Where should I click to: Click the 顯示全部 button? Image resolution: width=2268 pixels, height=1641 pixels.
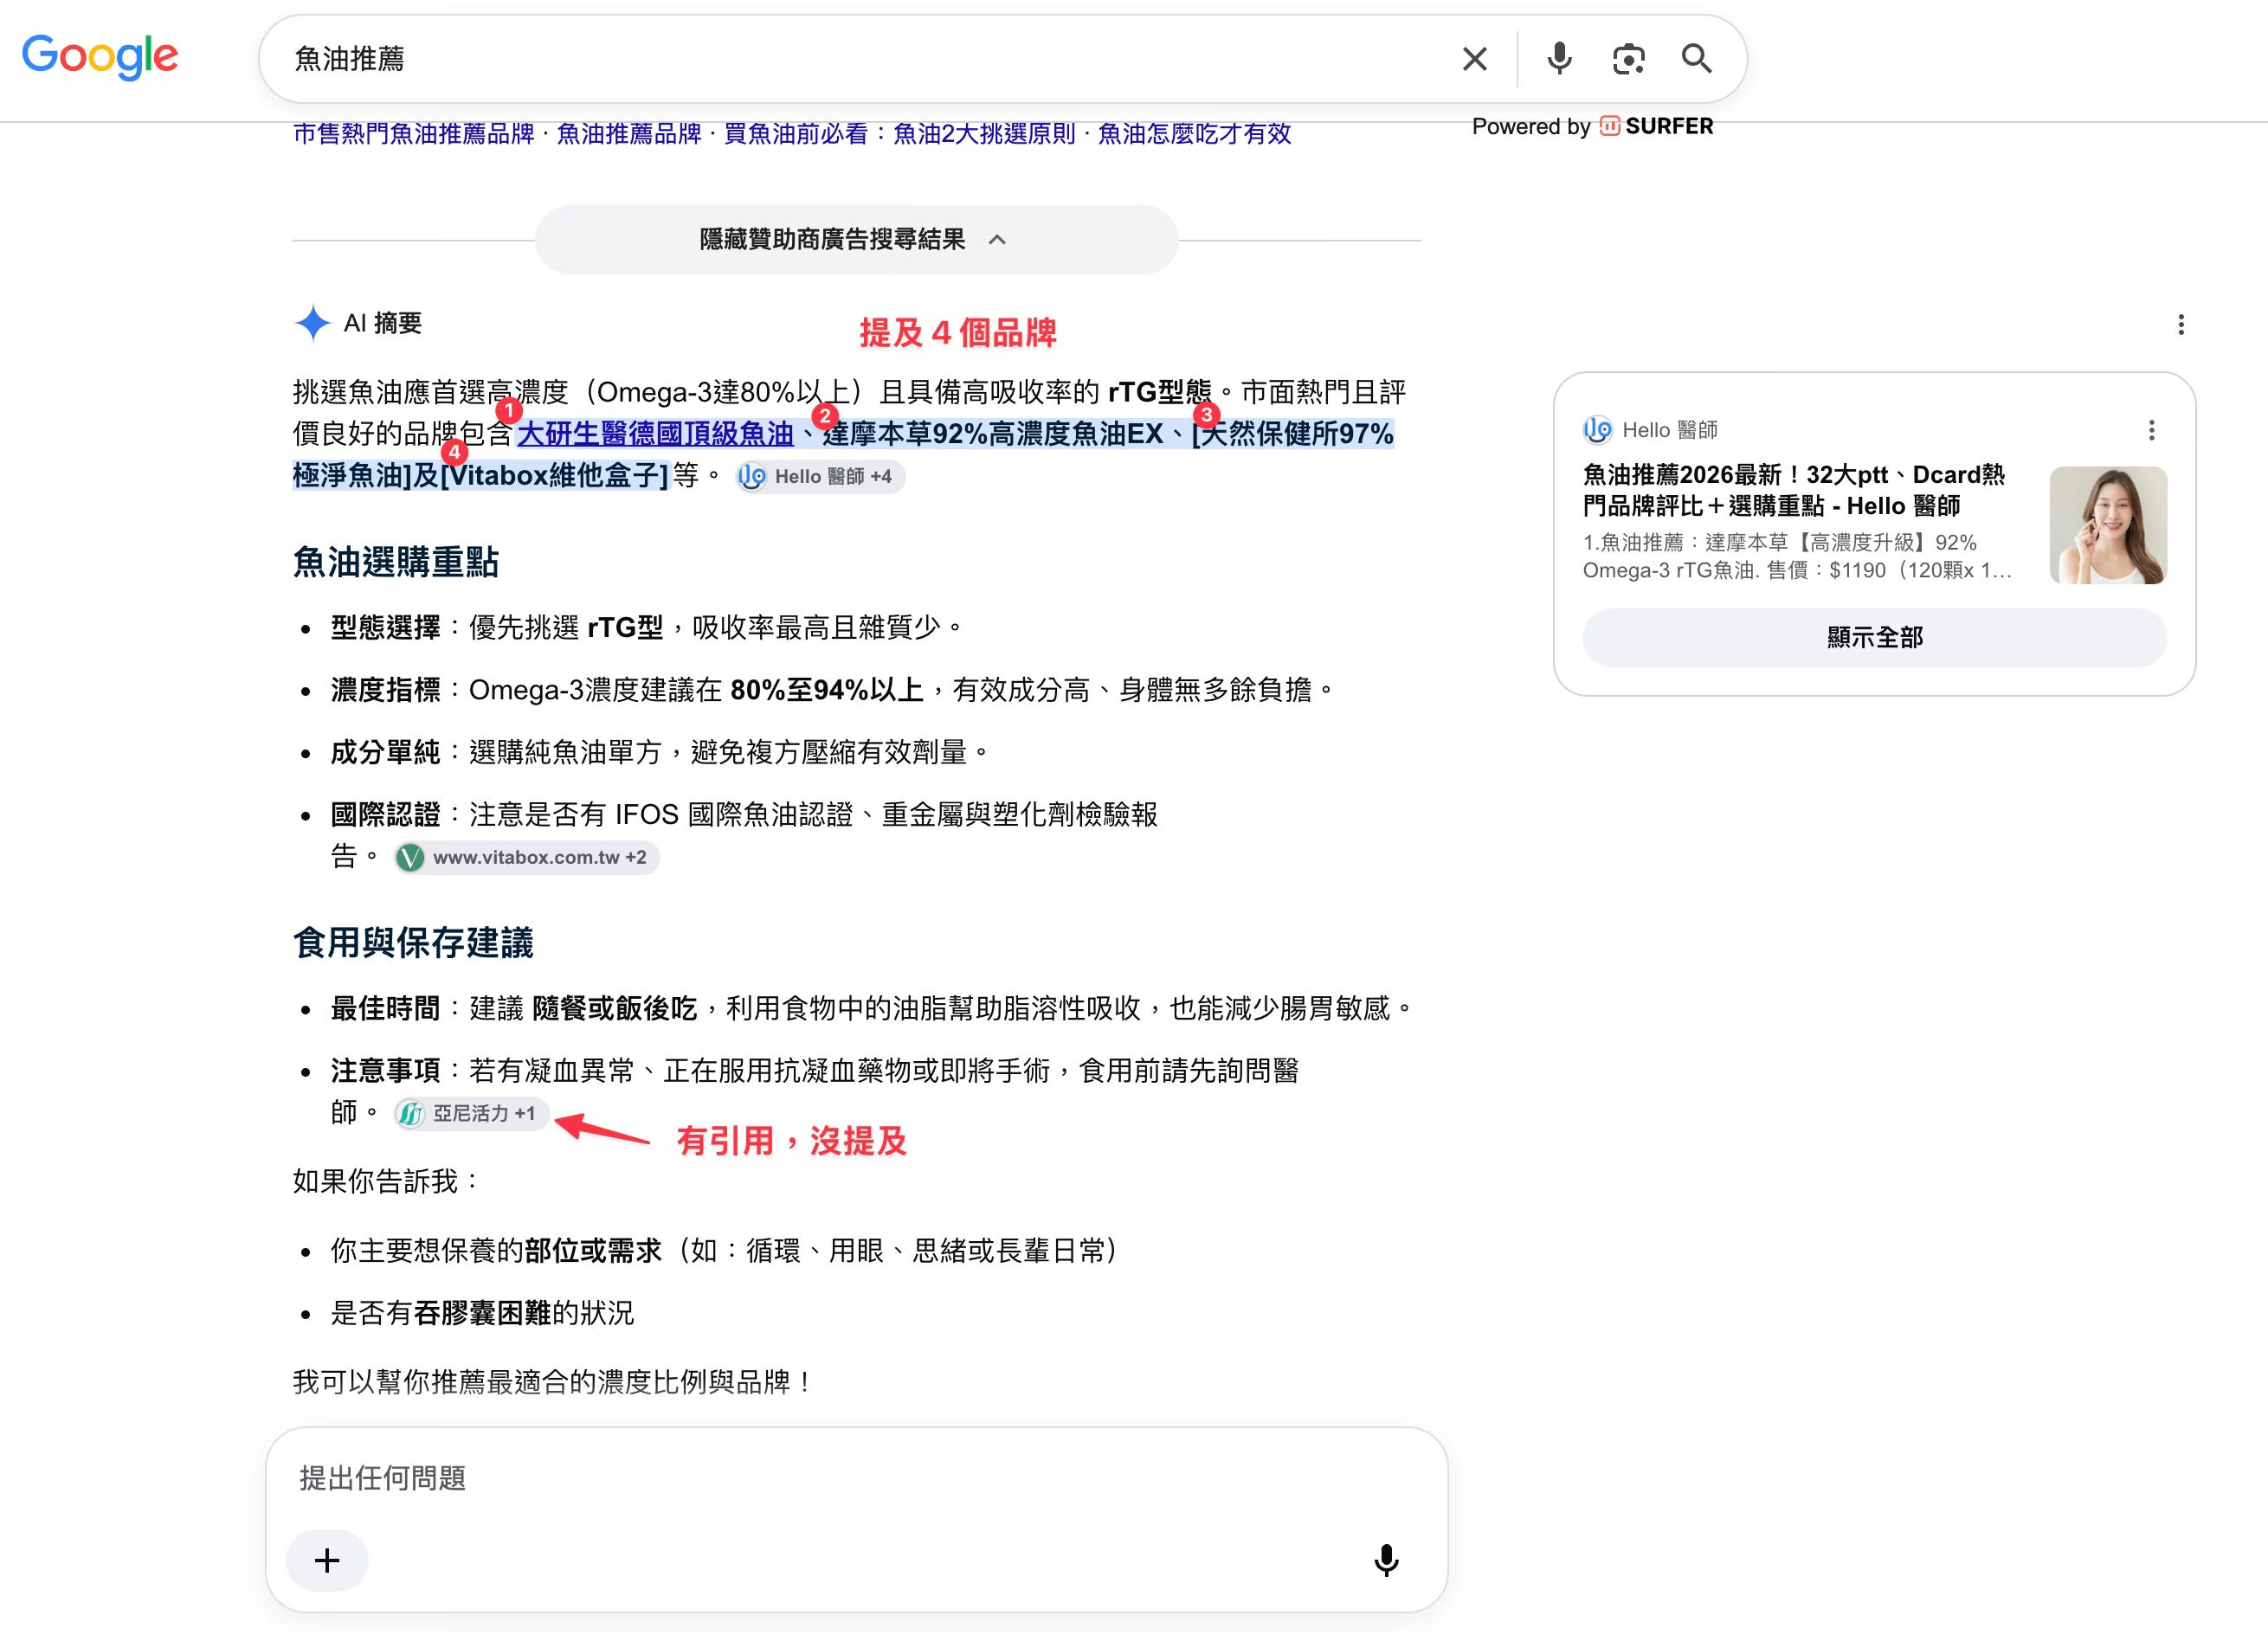pyautogui.click(x=1874, y=638)
